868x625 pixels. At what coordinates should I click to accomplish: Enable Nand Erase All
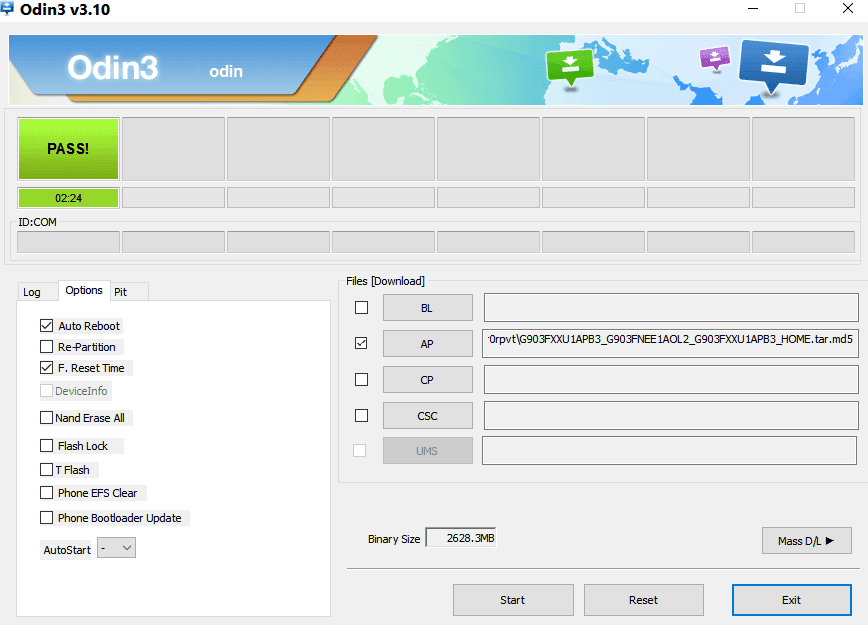tap(46, 417)
